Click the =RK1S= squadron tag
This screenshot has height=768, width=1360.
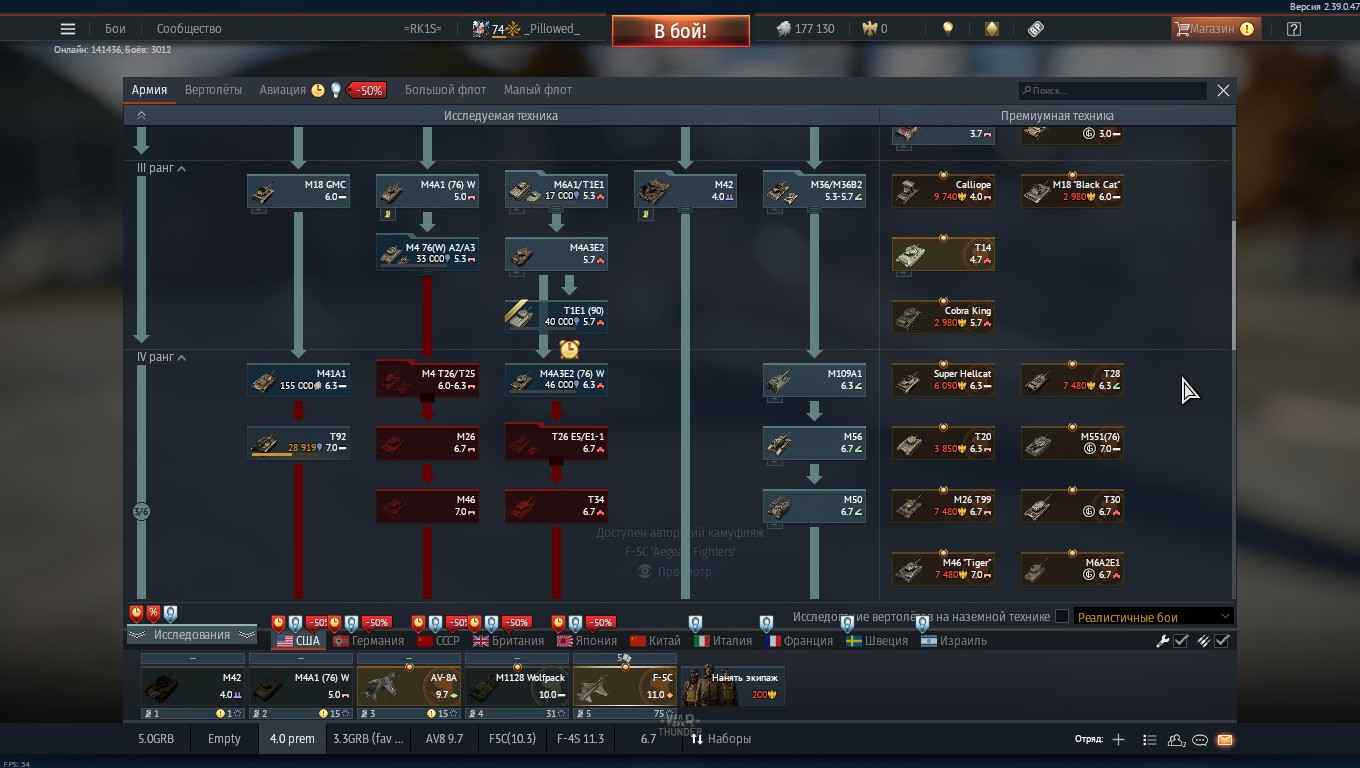[x=422, y=29]
